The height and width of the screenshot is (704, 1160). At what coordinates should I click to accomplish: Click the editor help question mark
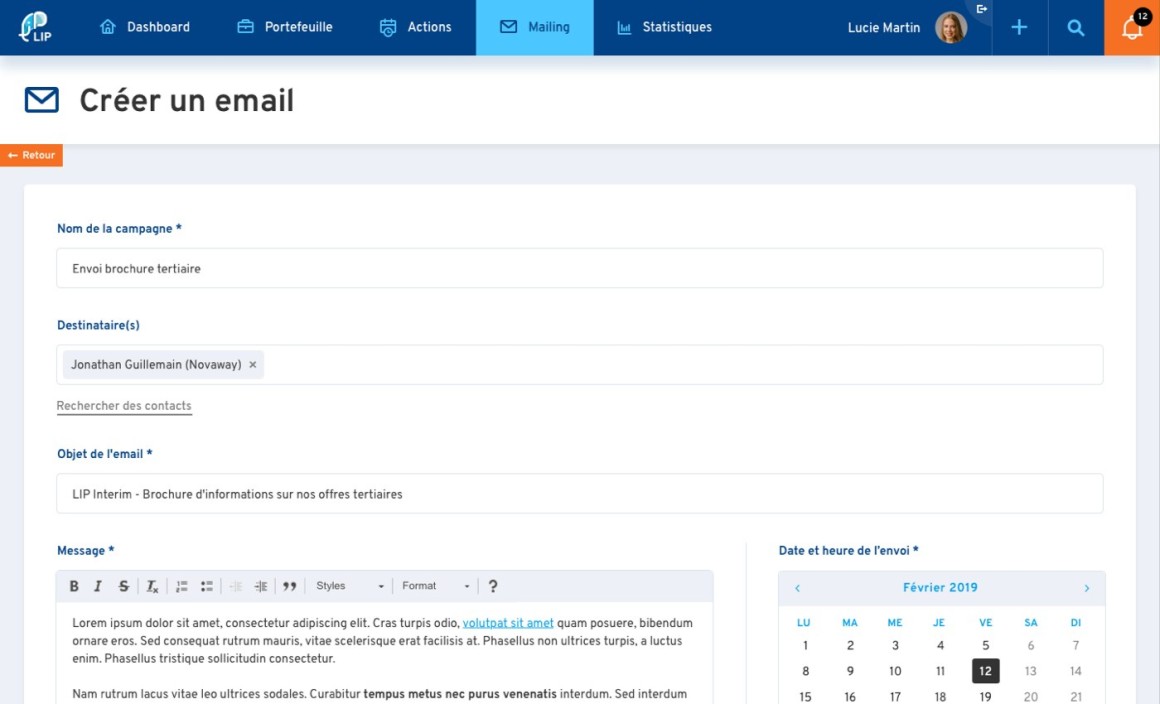point(493,586)
